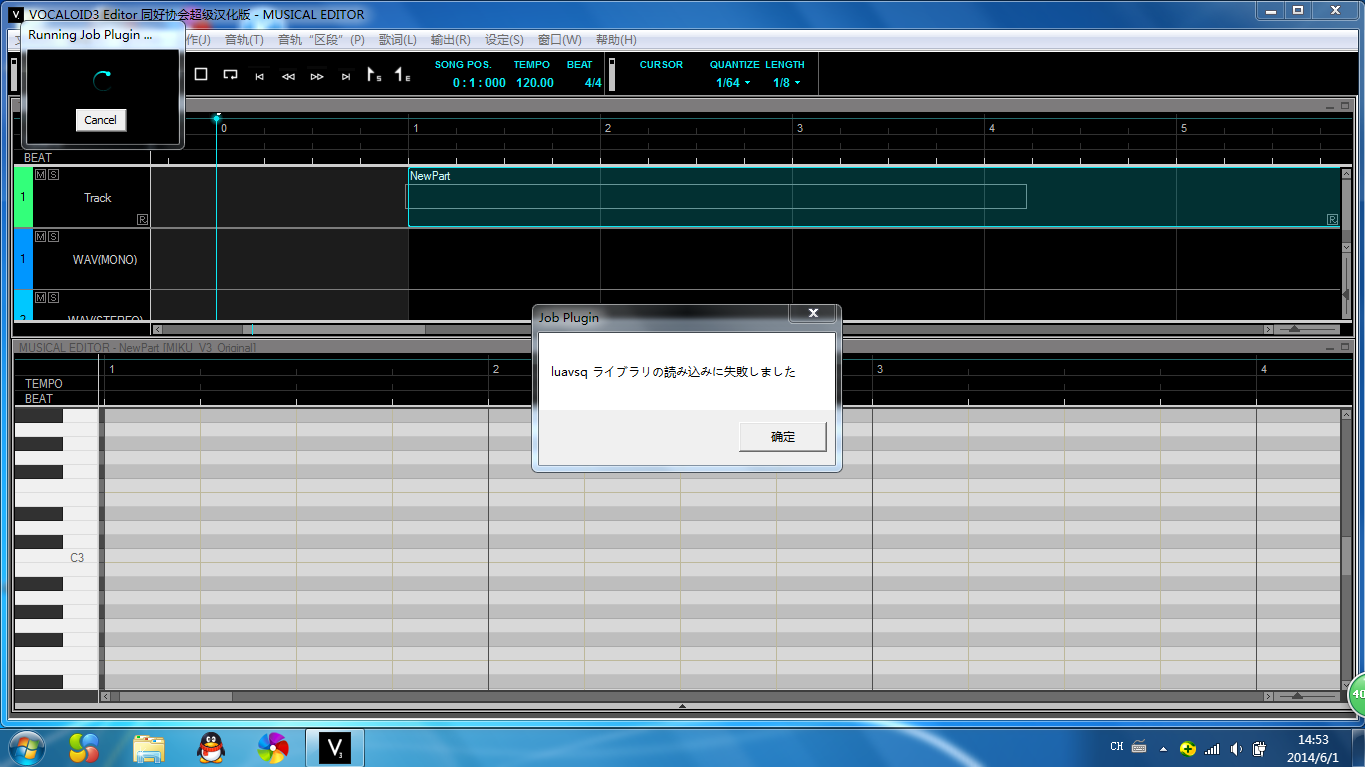Mute the WAV(MONO) track
Screen dimensions: 1365x767
(41, 237)
